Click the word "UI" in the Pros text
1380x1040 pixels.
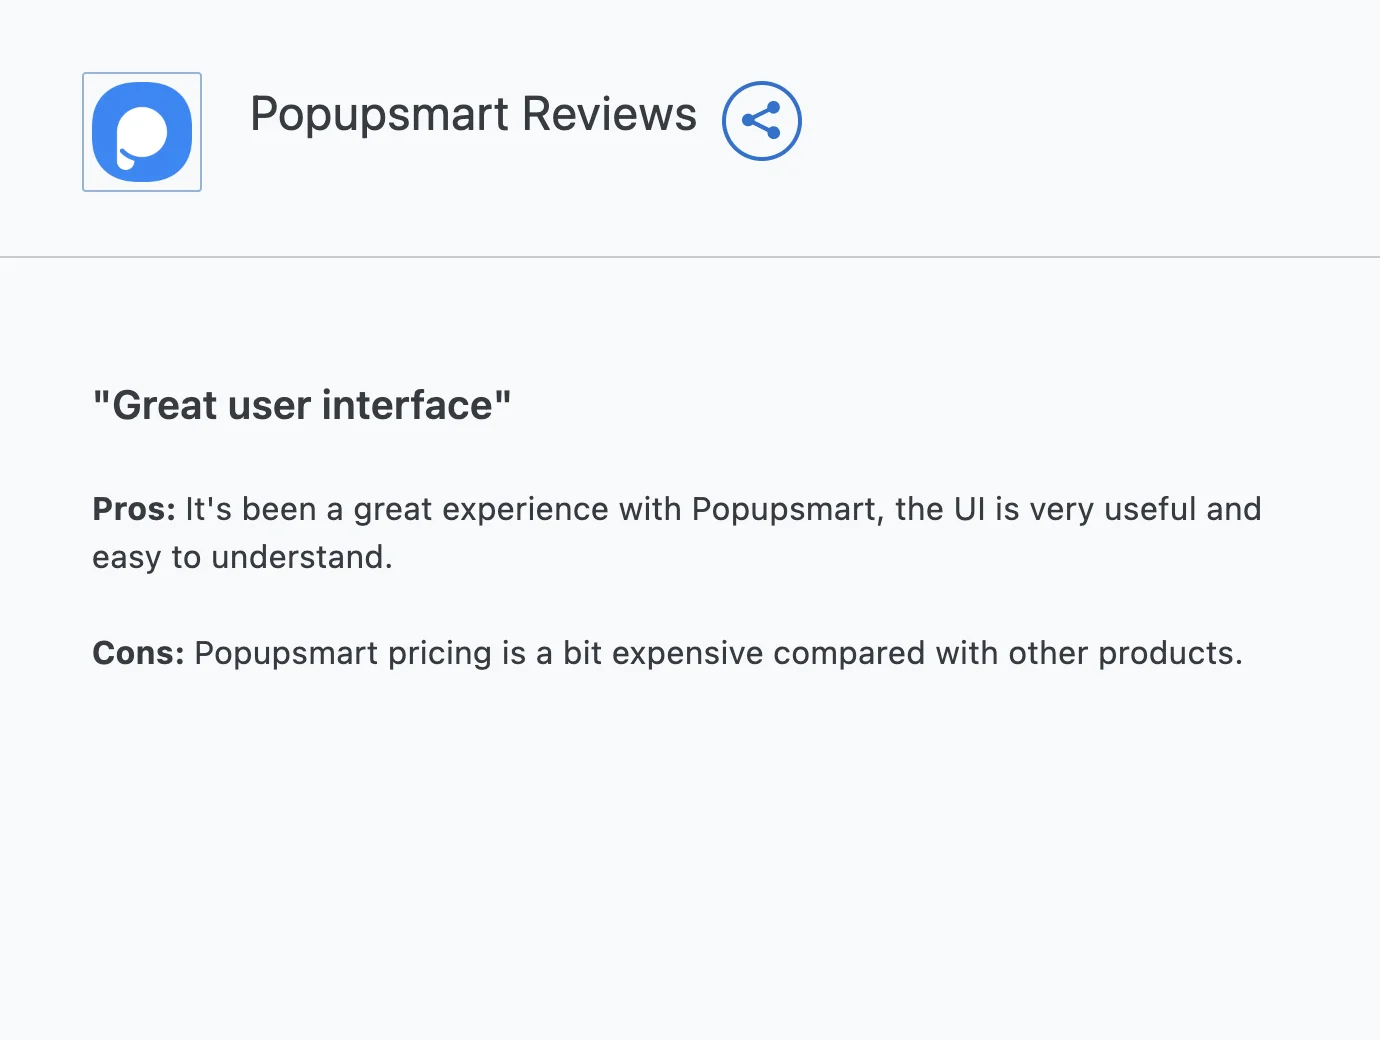coord(970,509)
